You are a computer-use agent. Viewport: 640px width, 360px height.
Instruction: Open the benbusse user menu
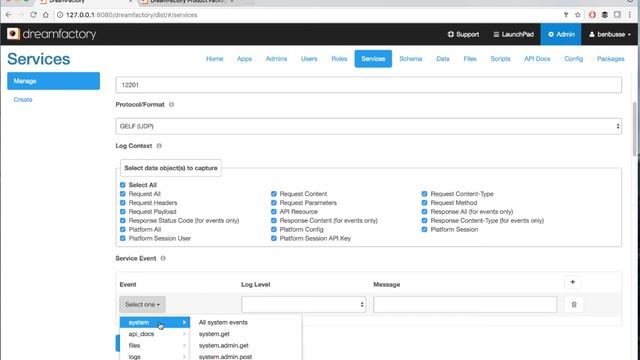610,34
